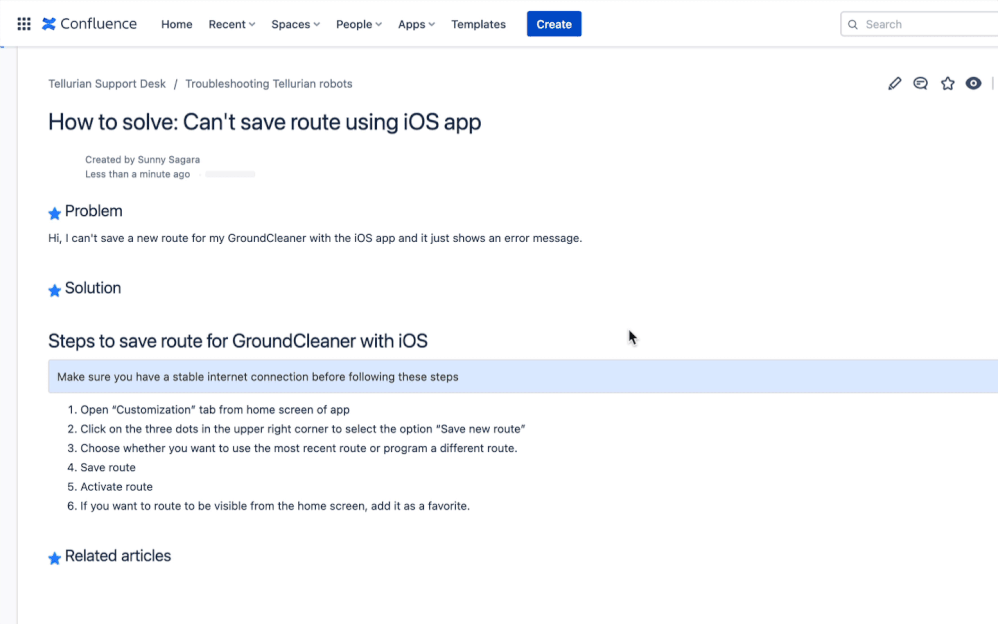998x624 pixels.
Task: Open comments via the speech bubble icon
Action: 920,83
